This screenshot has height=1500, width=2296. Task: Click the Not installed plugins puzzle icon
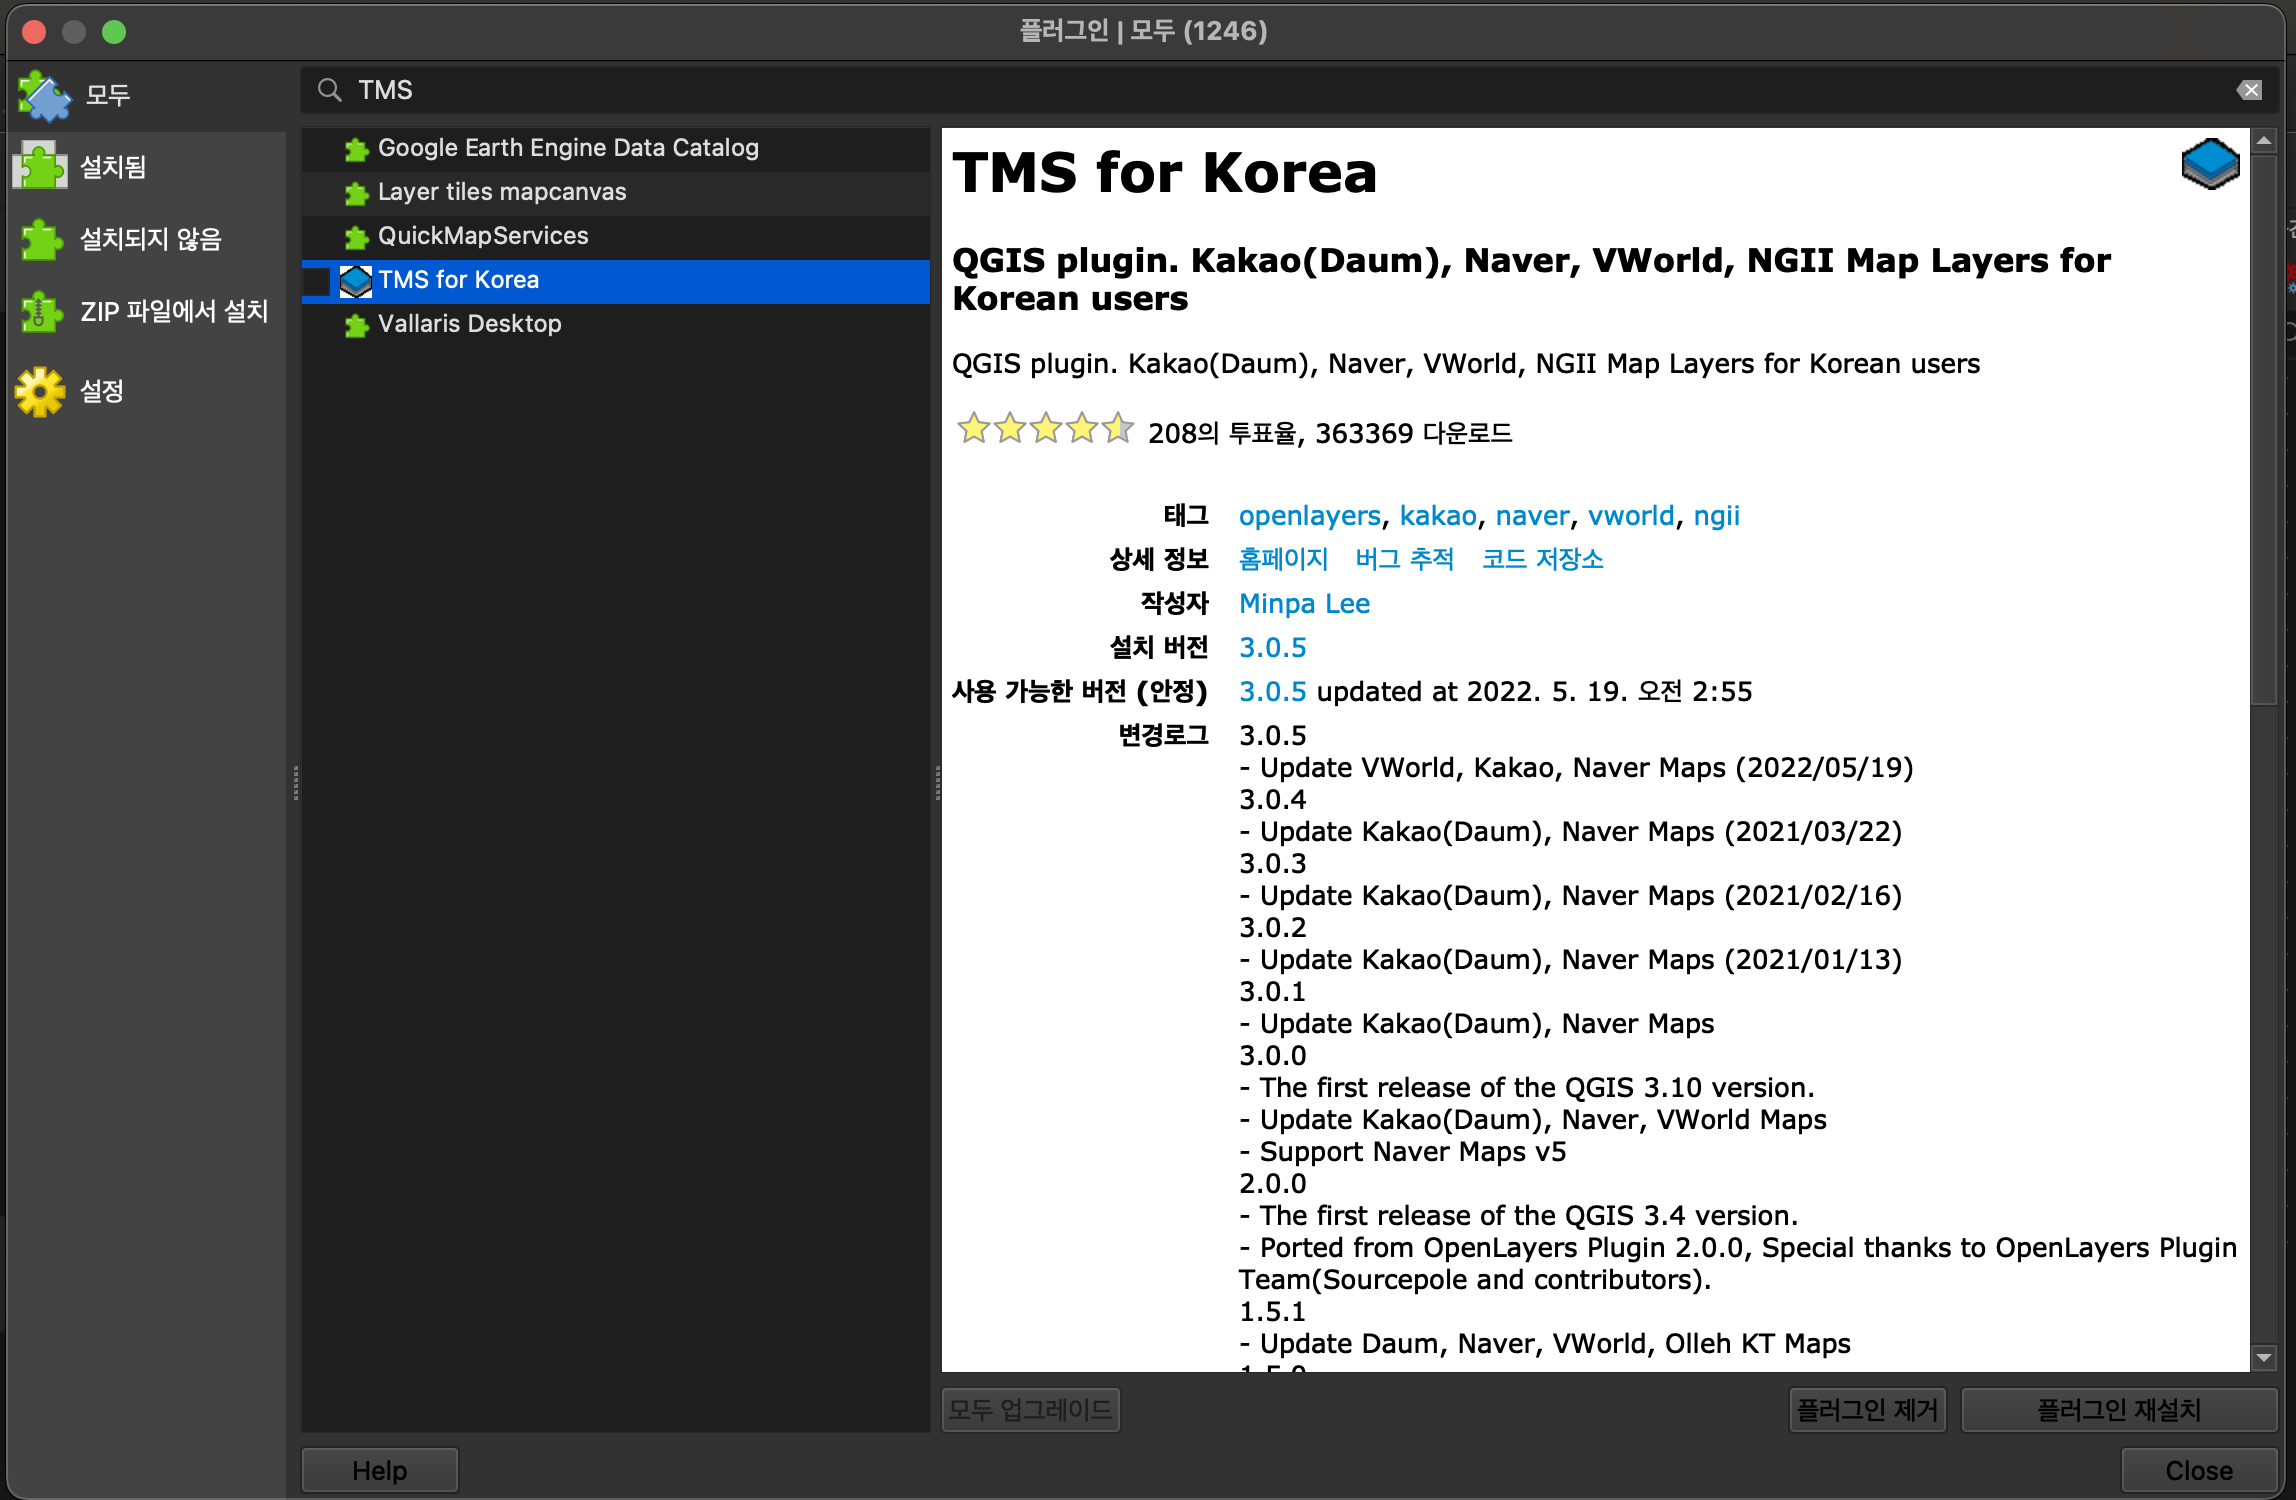pos(42,240)
